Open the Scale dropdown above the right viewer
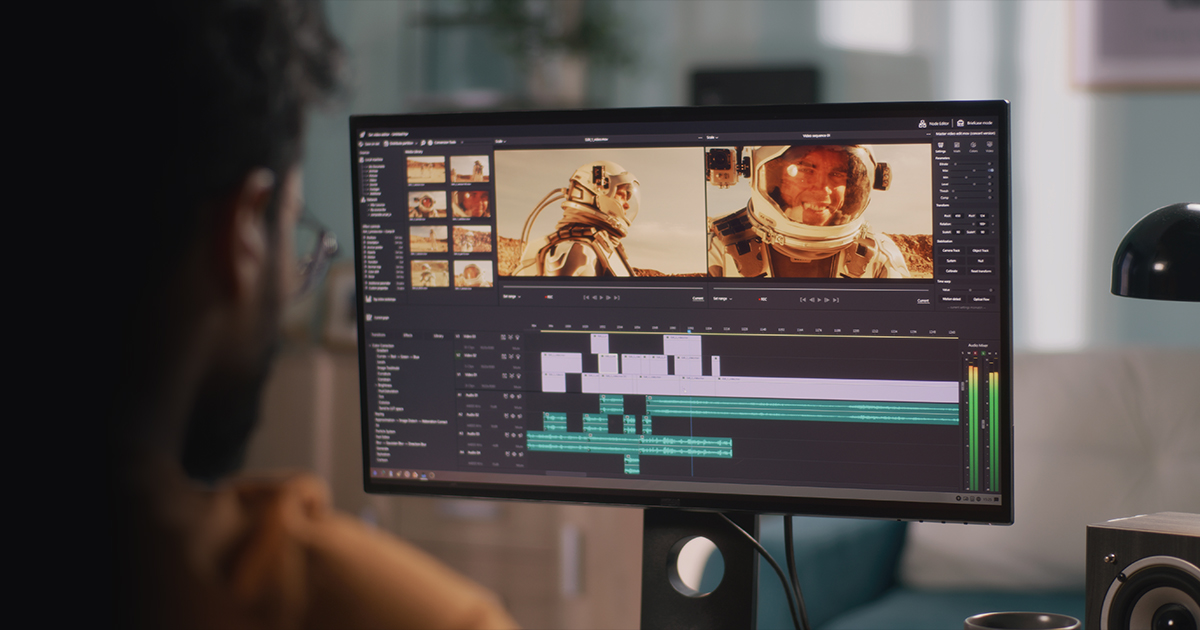Image resolution: width=1200 pixels, height=630 pixels. coord(712,138)
